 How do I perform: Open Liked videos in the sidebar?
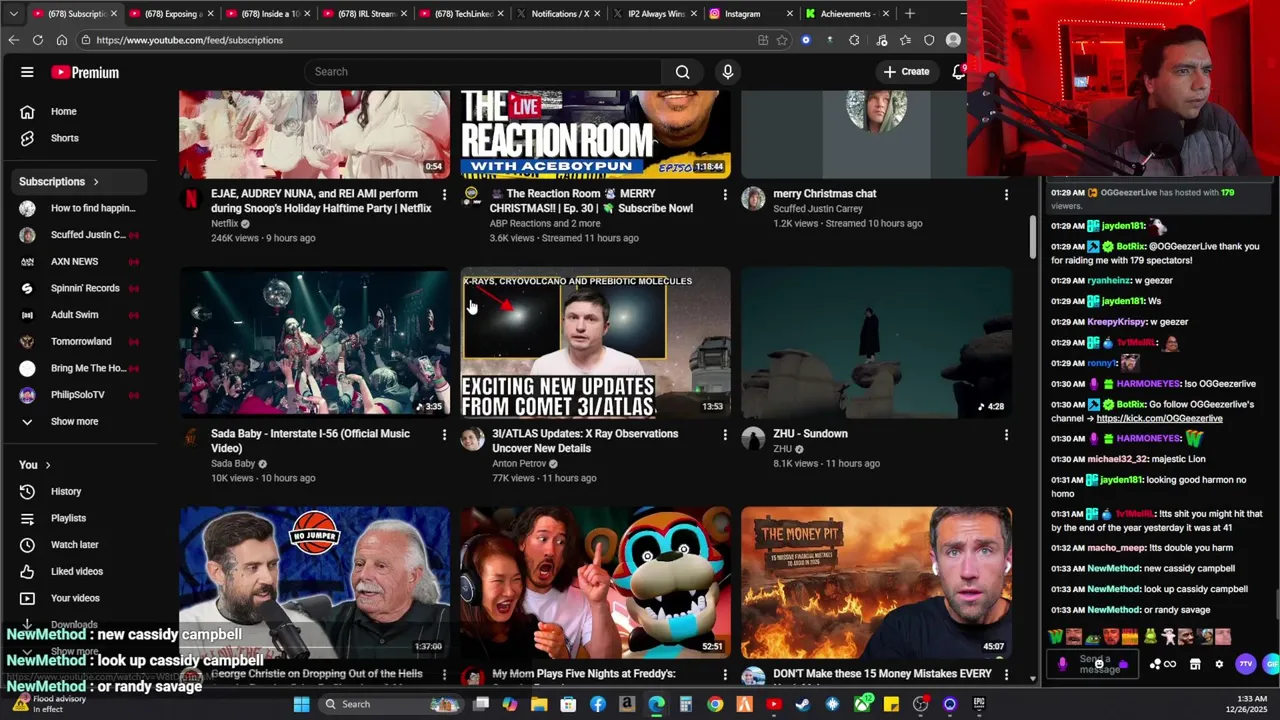point(80,571)
